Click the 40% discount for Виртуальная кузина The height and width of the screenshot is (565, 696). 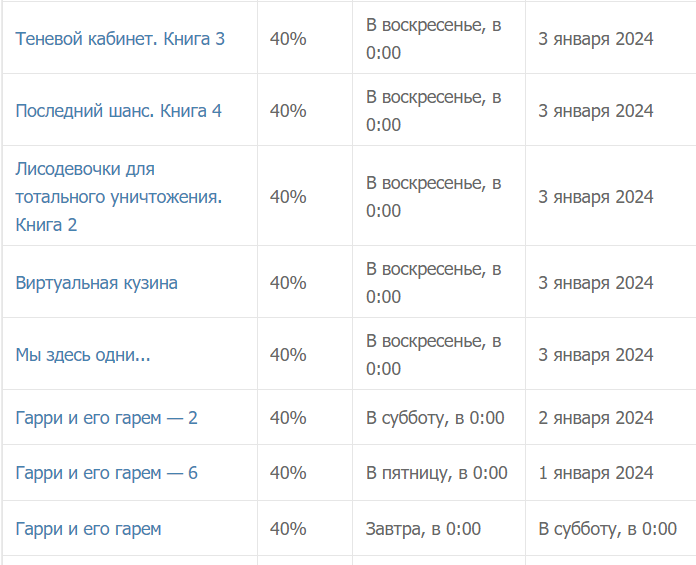(x=288, y=283)
